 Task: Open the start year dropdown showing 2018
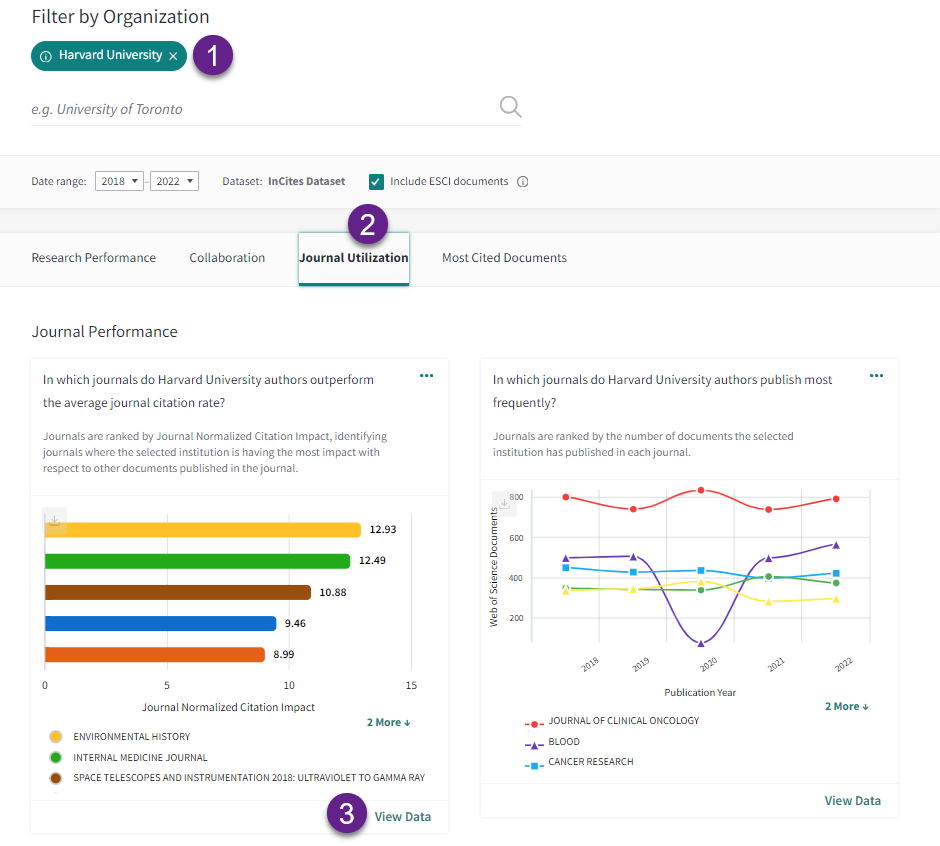[x=119, y=181]
